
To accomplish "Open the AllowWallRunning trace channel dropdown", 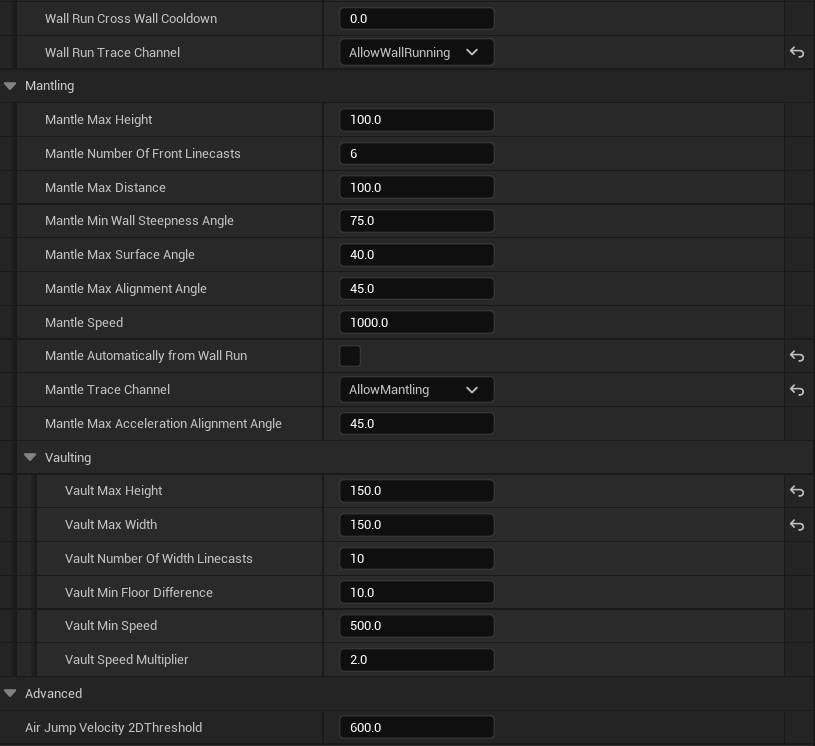I will [416, 53].
